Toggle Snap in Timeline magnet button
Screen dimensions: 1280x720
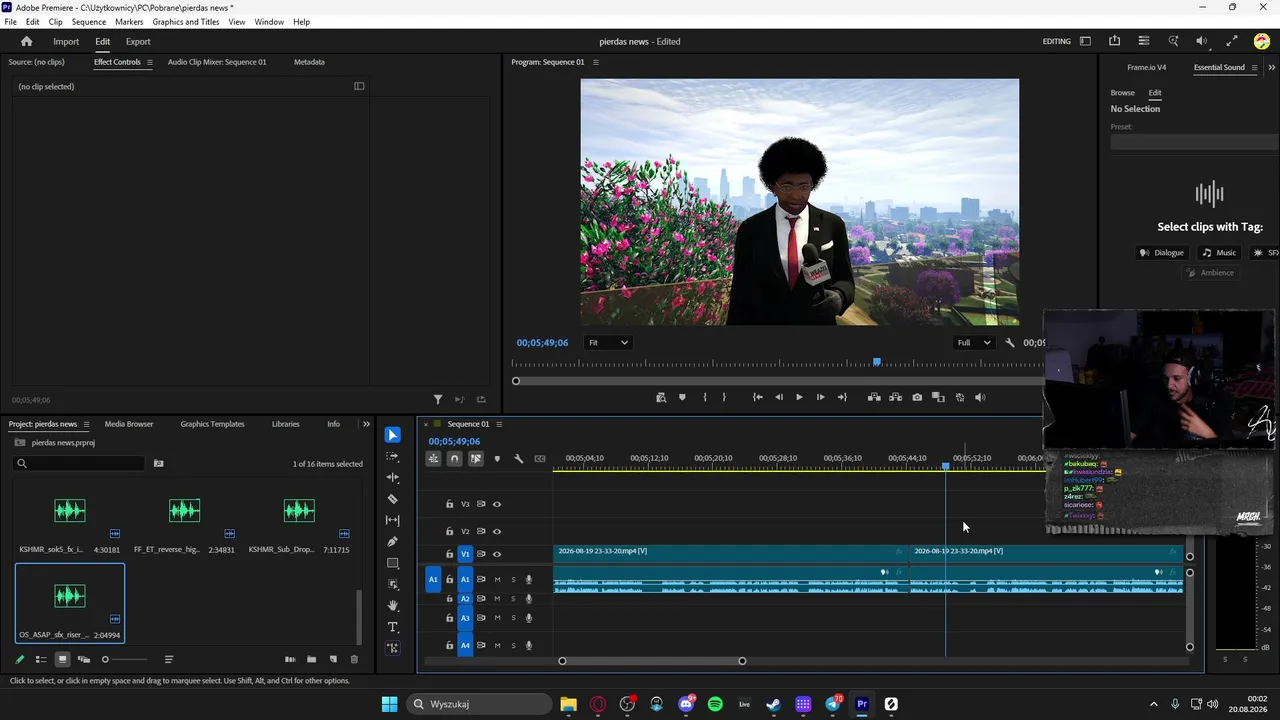coord(454,459)
